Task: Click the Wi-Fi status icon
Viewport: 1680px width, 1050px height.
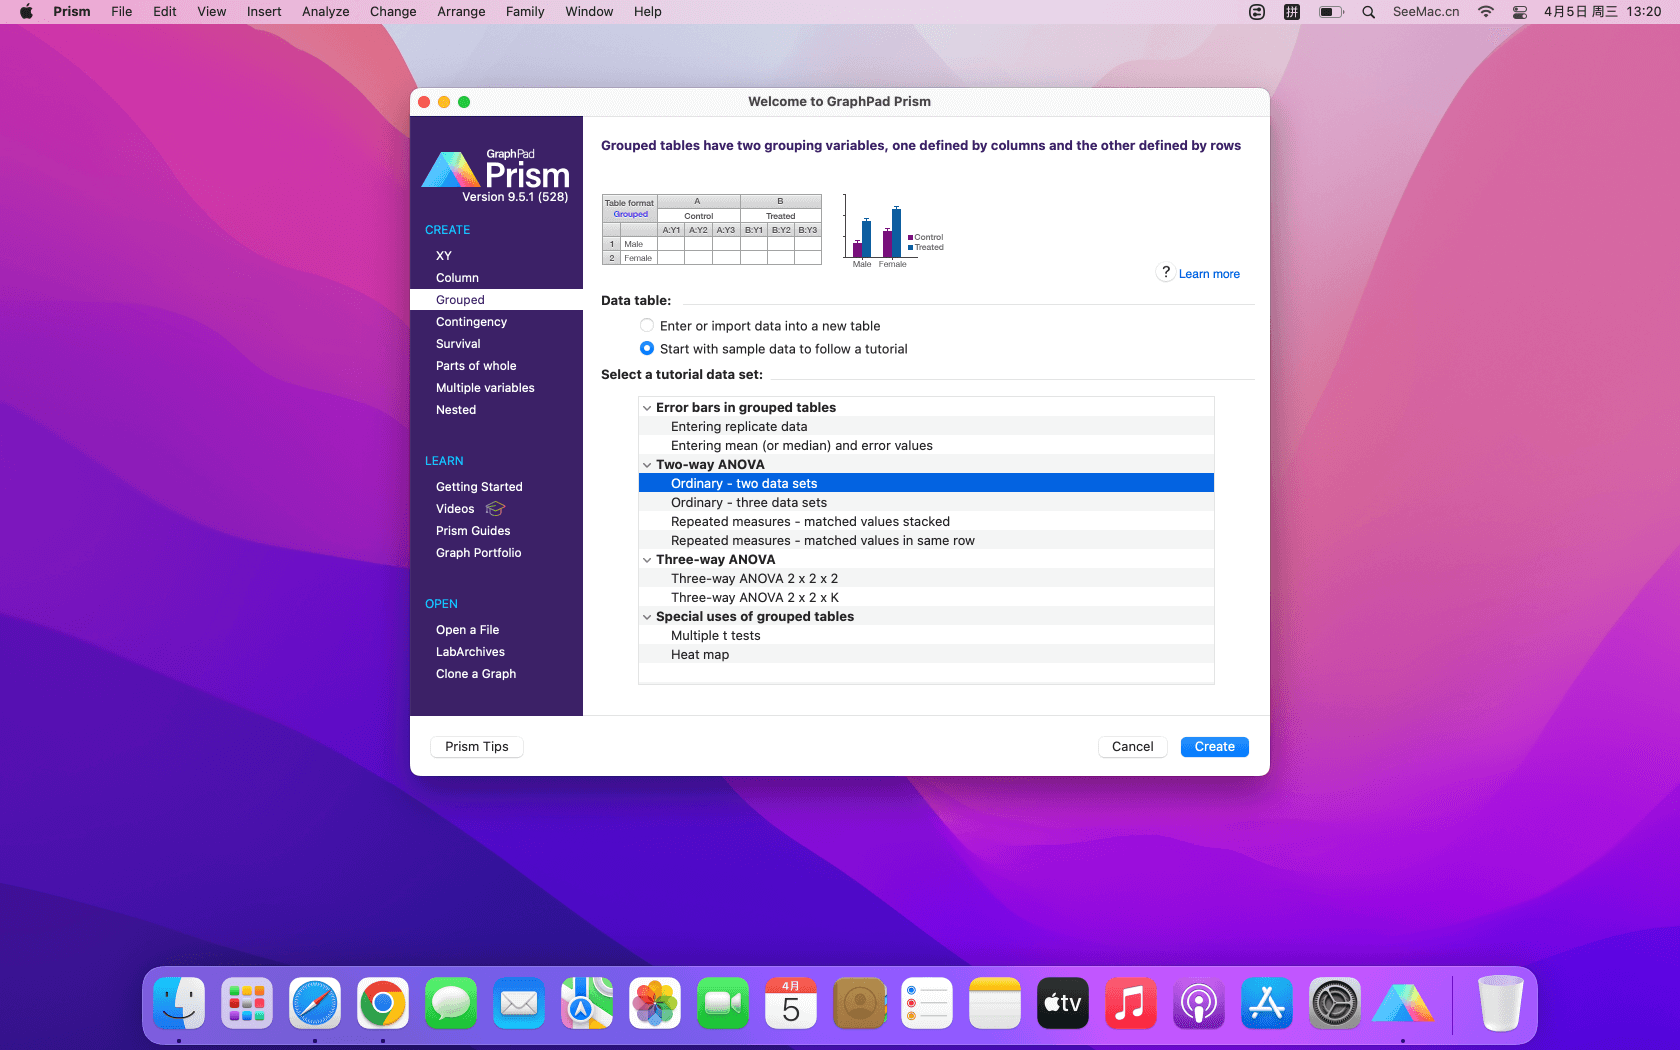Action: [x=1485, y=12]
